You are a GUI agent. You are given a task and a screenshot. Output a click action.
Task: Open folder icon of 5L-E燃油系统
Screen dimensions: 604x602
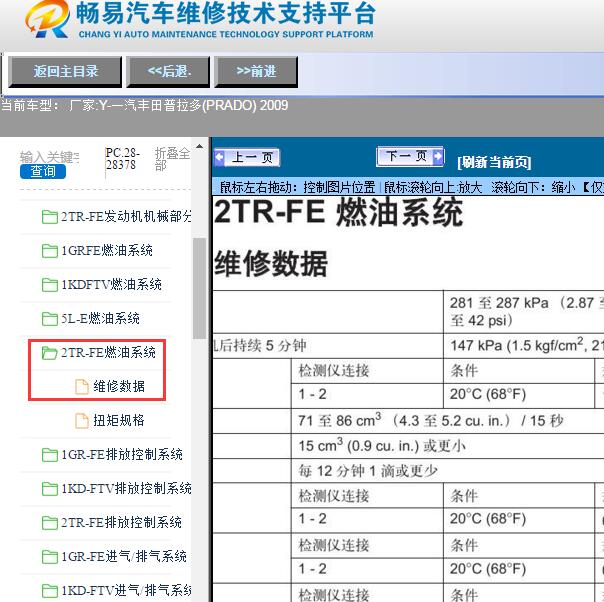[49, 319]
